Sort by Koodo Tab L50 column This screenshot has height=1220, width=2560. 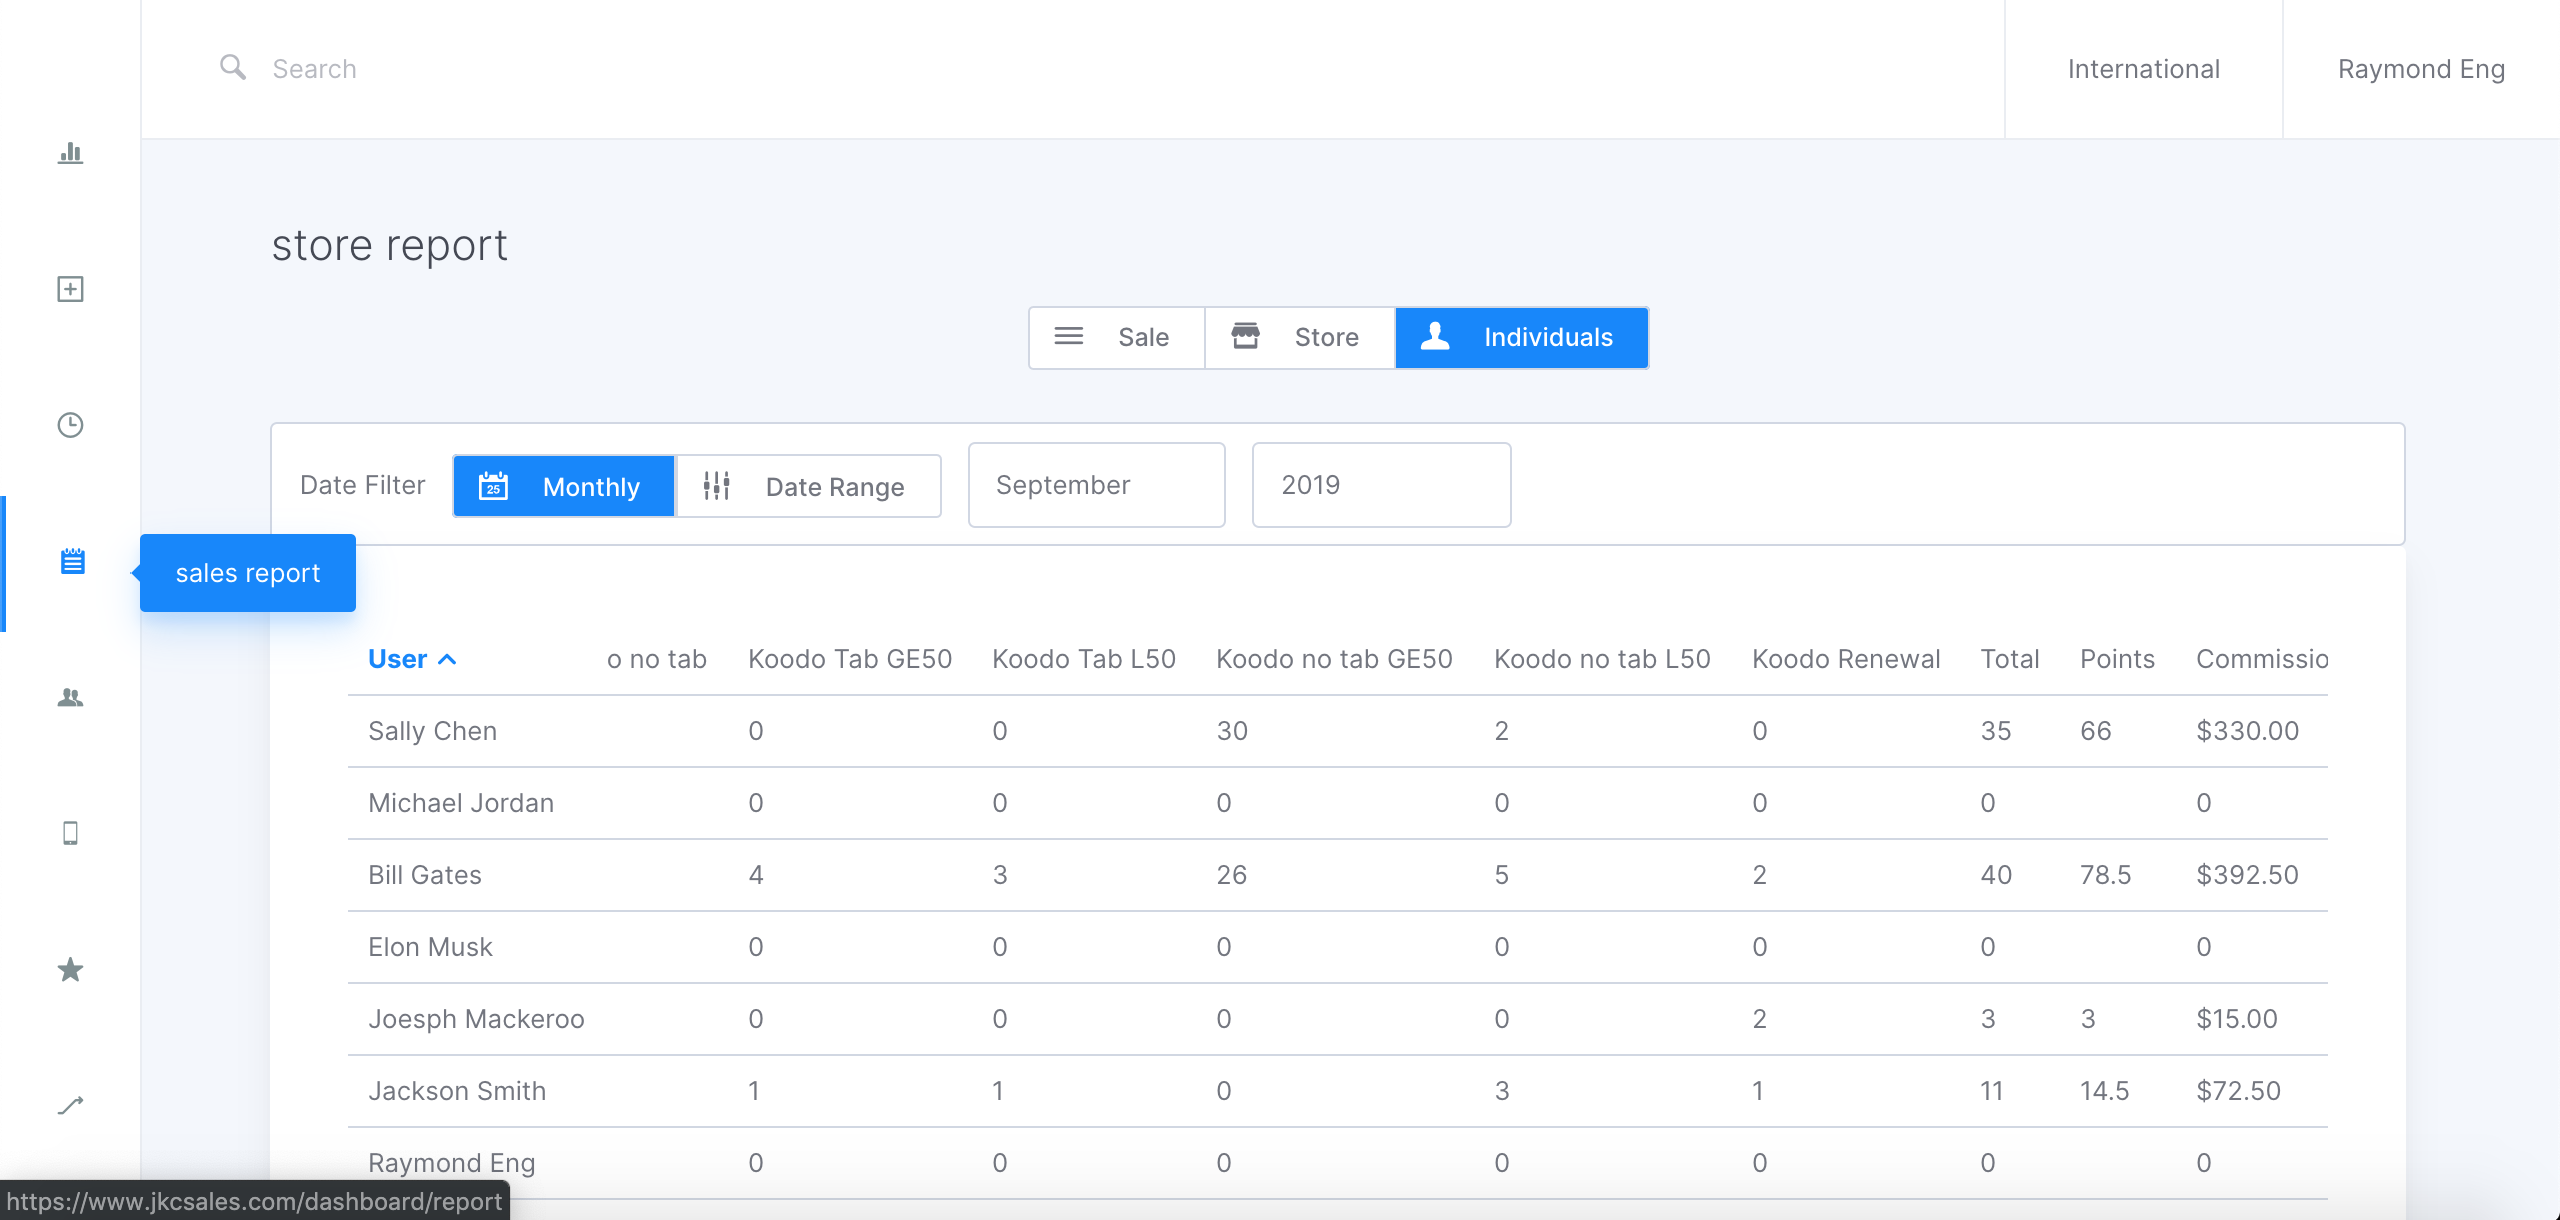click(1084, 659)
